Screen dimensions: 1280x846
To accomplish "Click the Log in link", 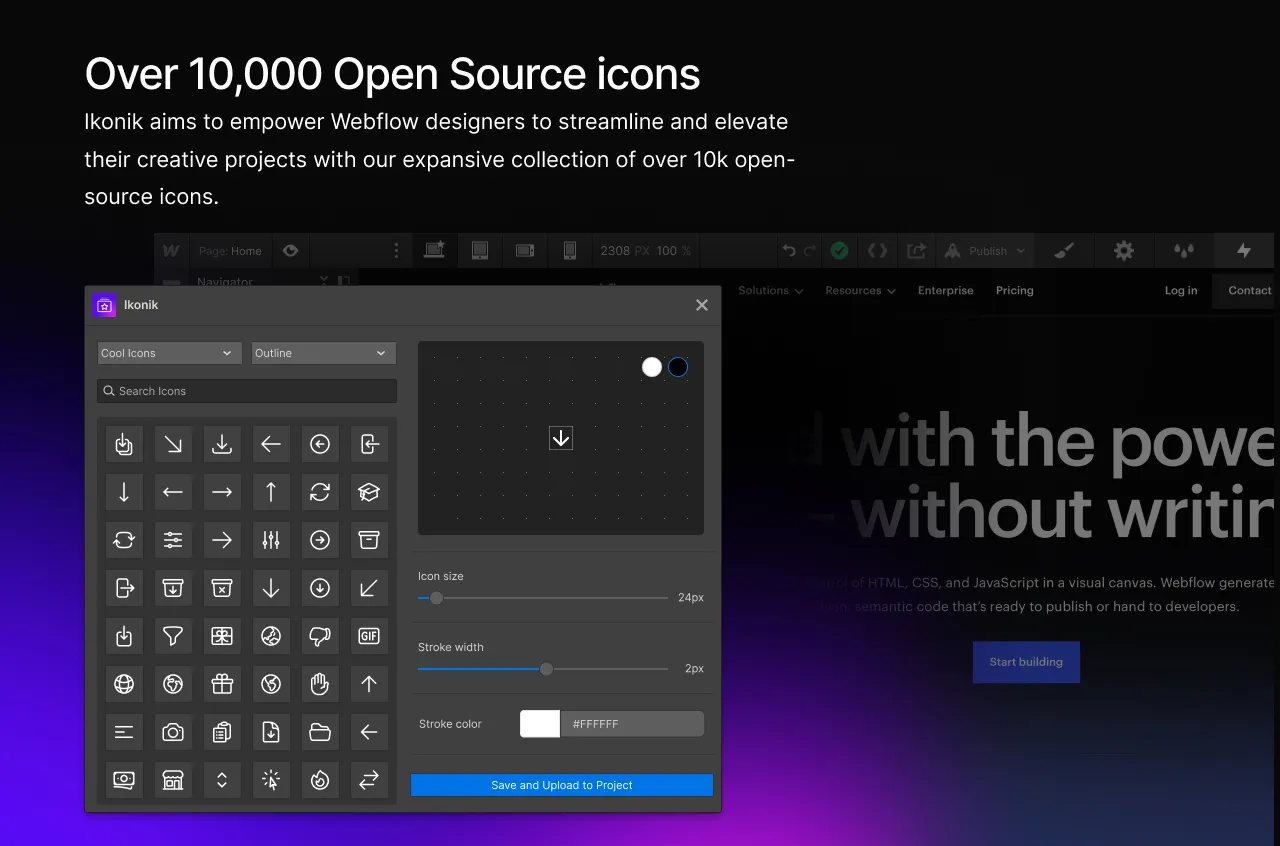I will pyautogui.click(x=1181, y=291).
